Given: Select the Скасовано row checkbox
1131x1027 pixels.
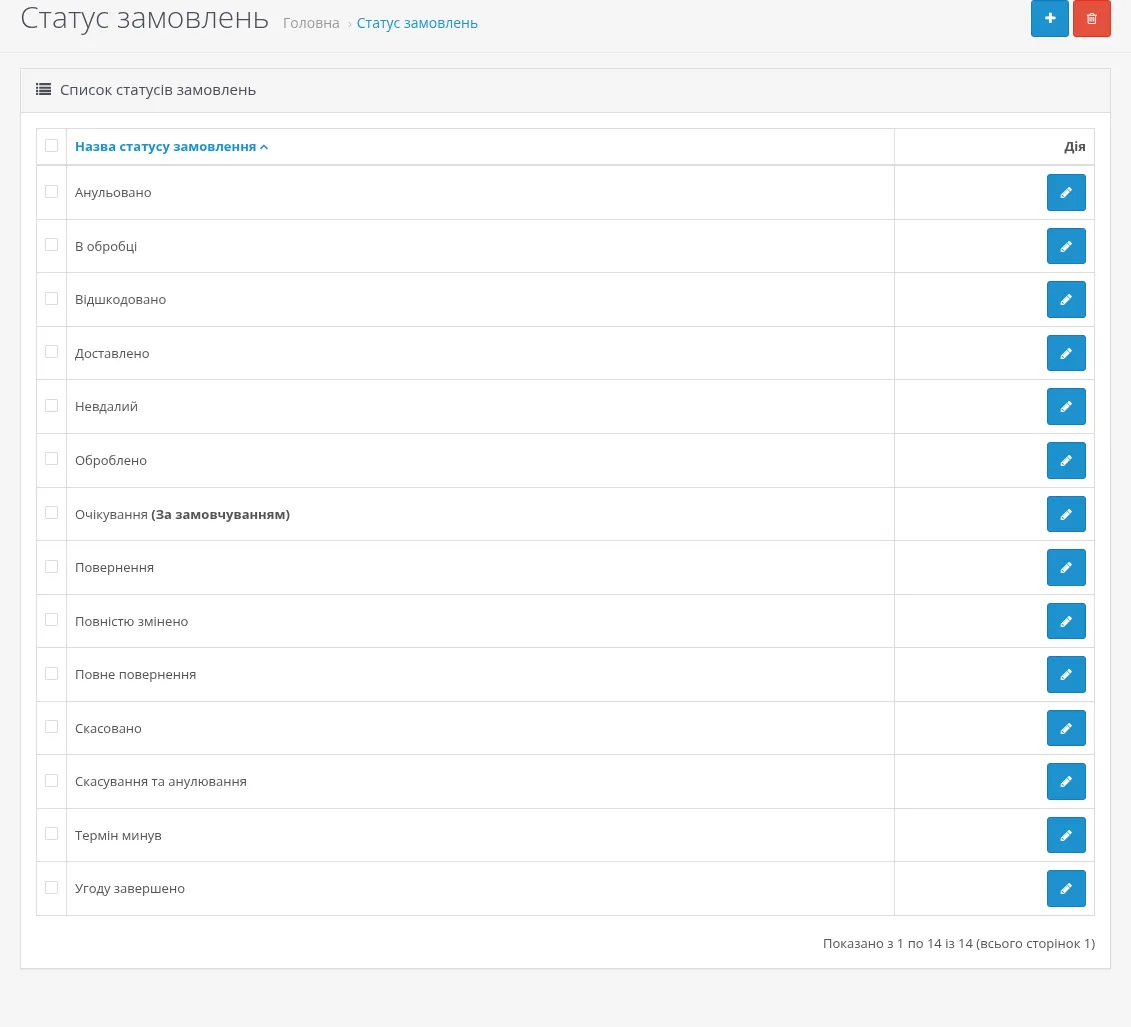Looking at the screenshot, I should click(x=51, y=726).
